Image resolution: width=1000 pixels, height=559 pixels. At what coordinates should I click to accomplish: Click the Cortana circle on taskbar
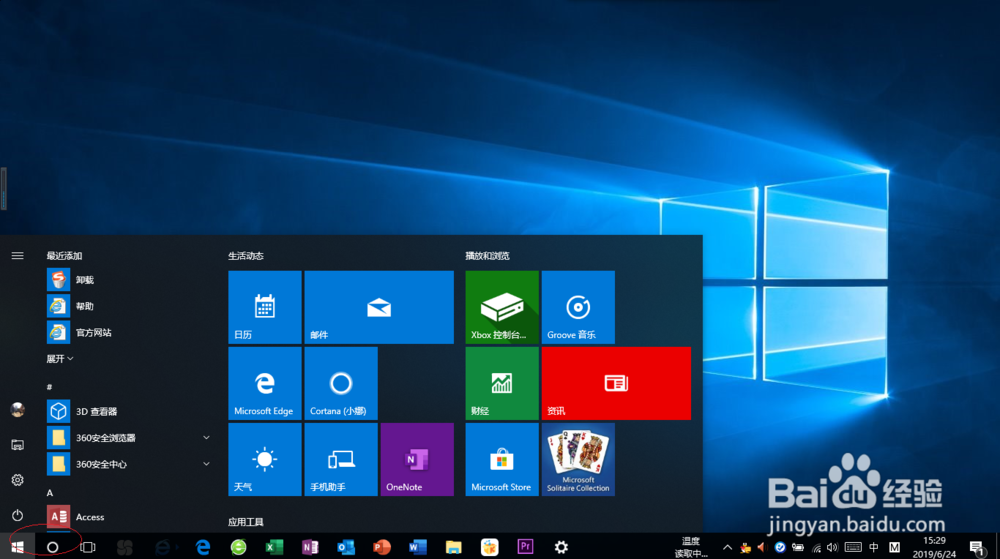click(52, 547)
